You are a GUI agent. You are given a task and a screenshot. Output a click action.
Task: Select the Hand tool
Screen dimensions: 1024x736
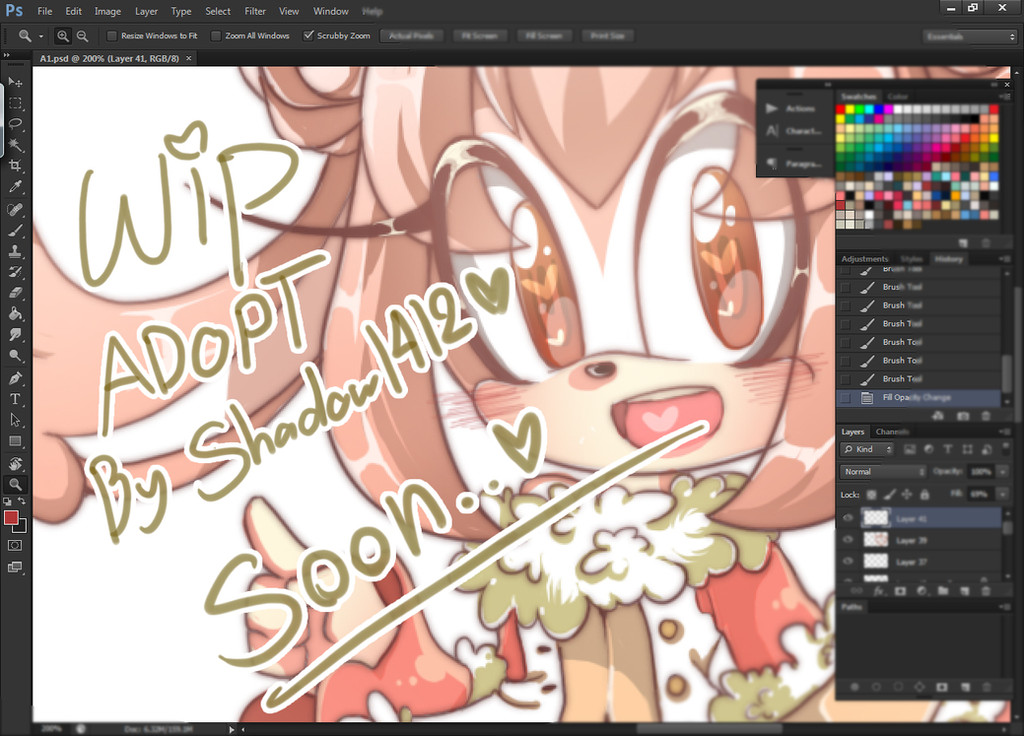pyautogui.click(x=15, y=464)
